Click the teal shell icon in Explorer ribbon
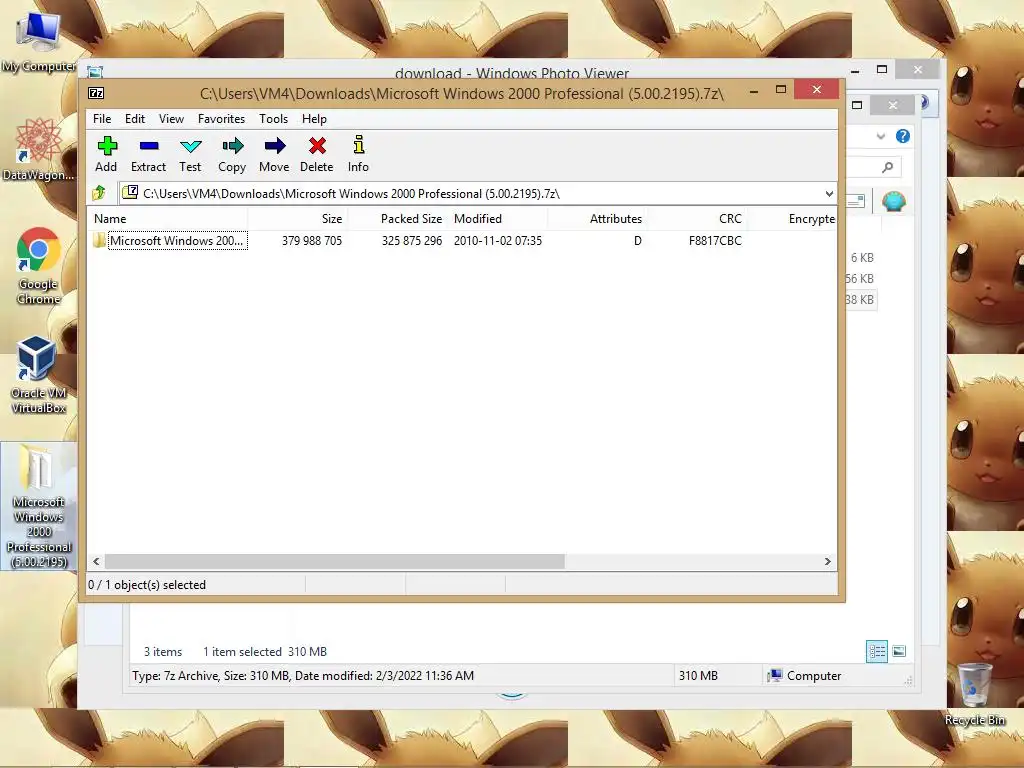The image size is (1024, 768). (893, 201)
